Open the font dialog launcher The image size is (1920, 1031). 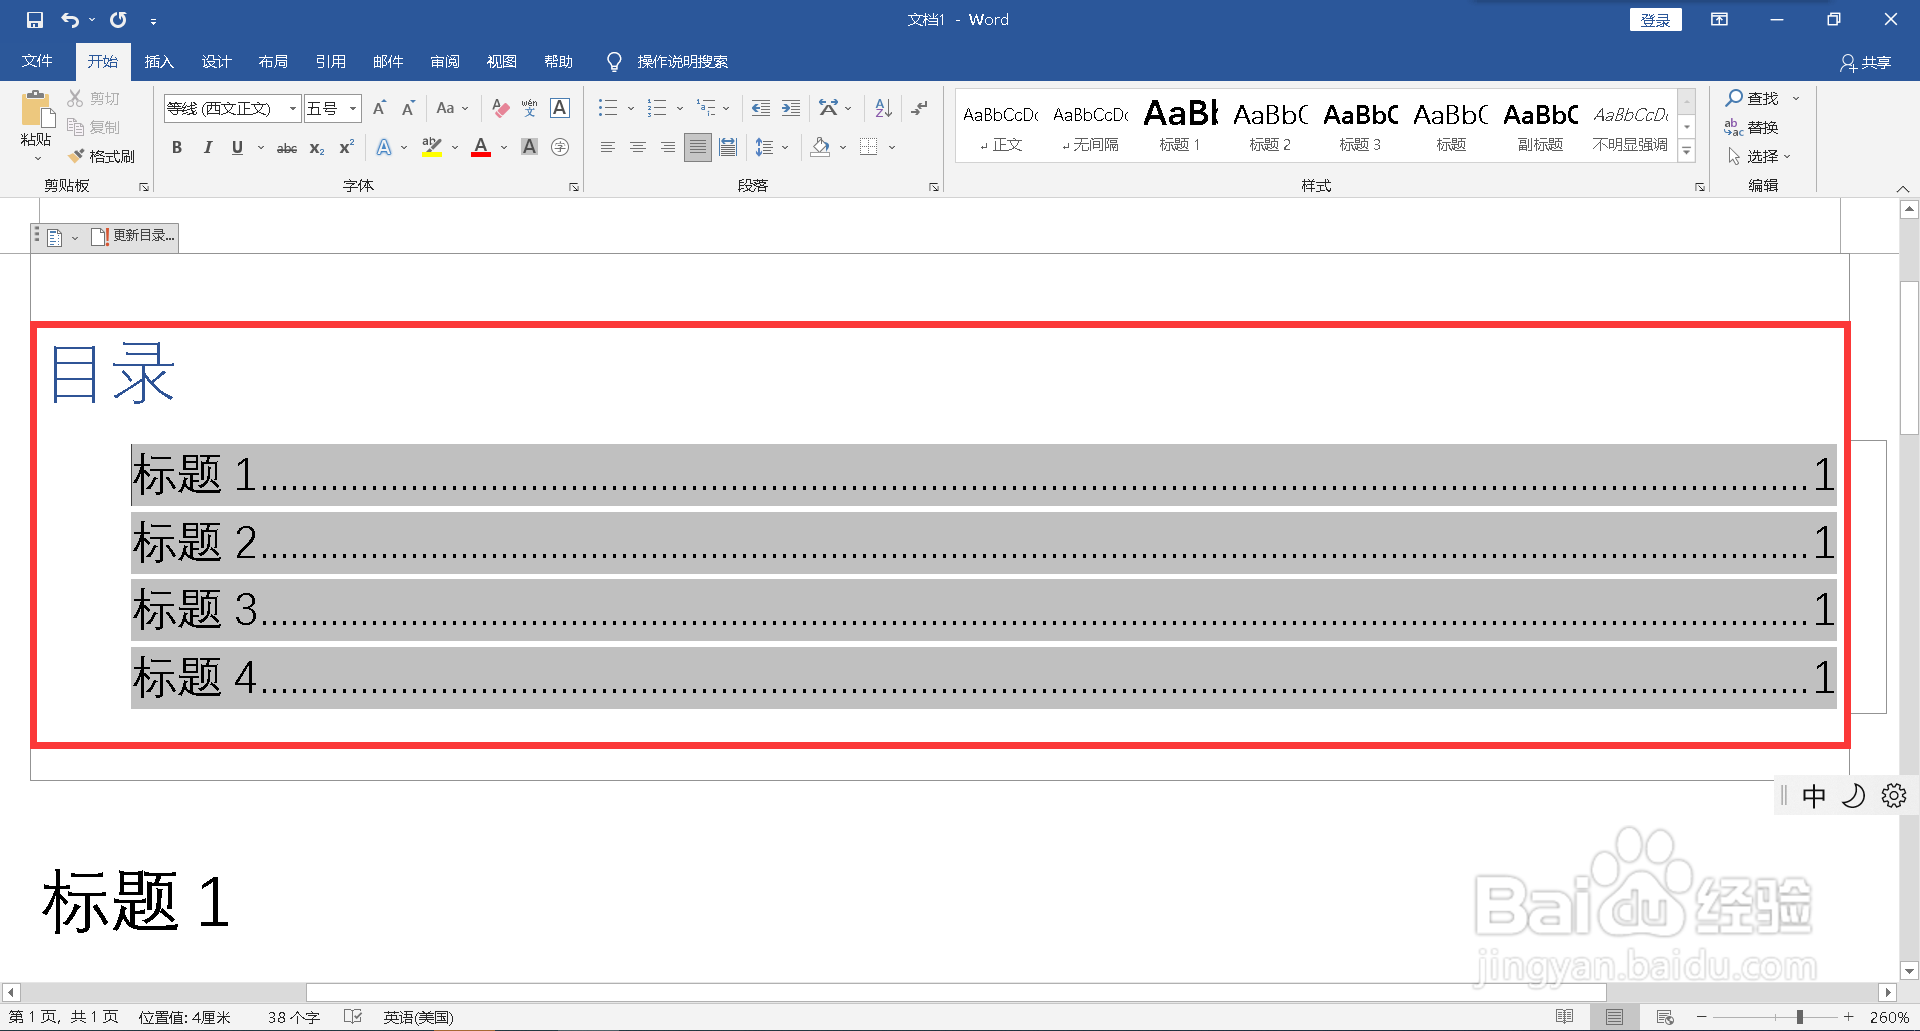[x=574, y=187]
